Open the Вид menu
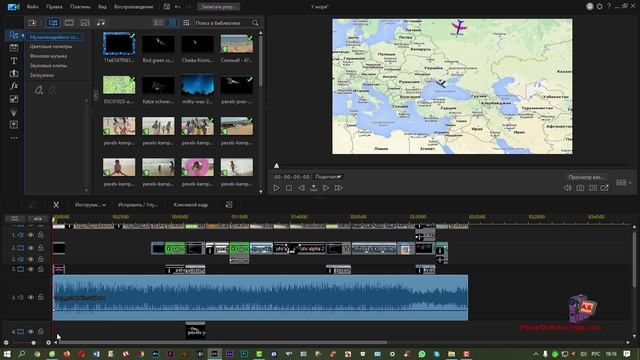640x360 pixels. point(102,7)
